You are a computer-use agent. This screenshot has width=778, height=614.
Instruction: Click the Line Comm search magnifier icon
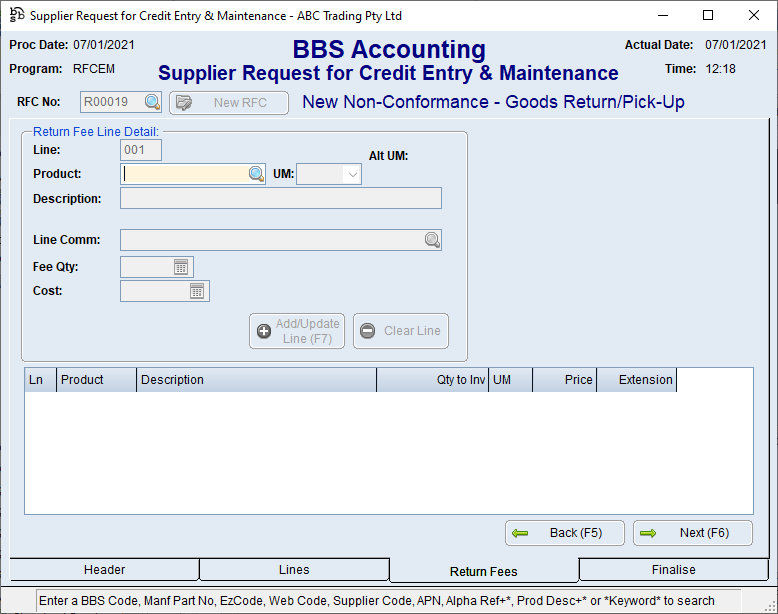pyautogui.click(x=432, y=240)
